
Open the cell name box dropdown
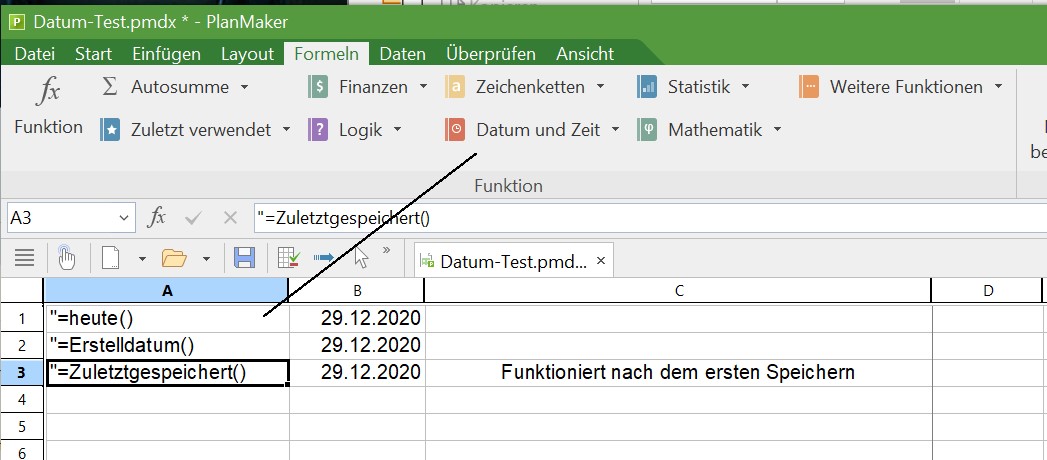tap(124, 217)
